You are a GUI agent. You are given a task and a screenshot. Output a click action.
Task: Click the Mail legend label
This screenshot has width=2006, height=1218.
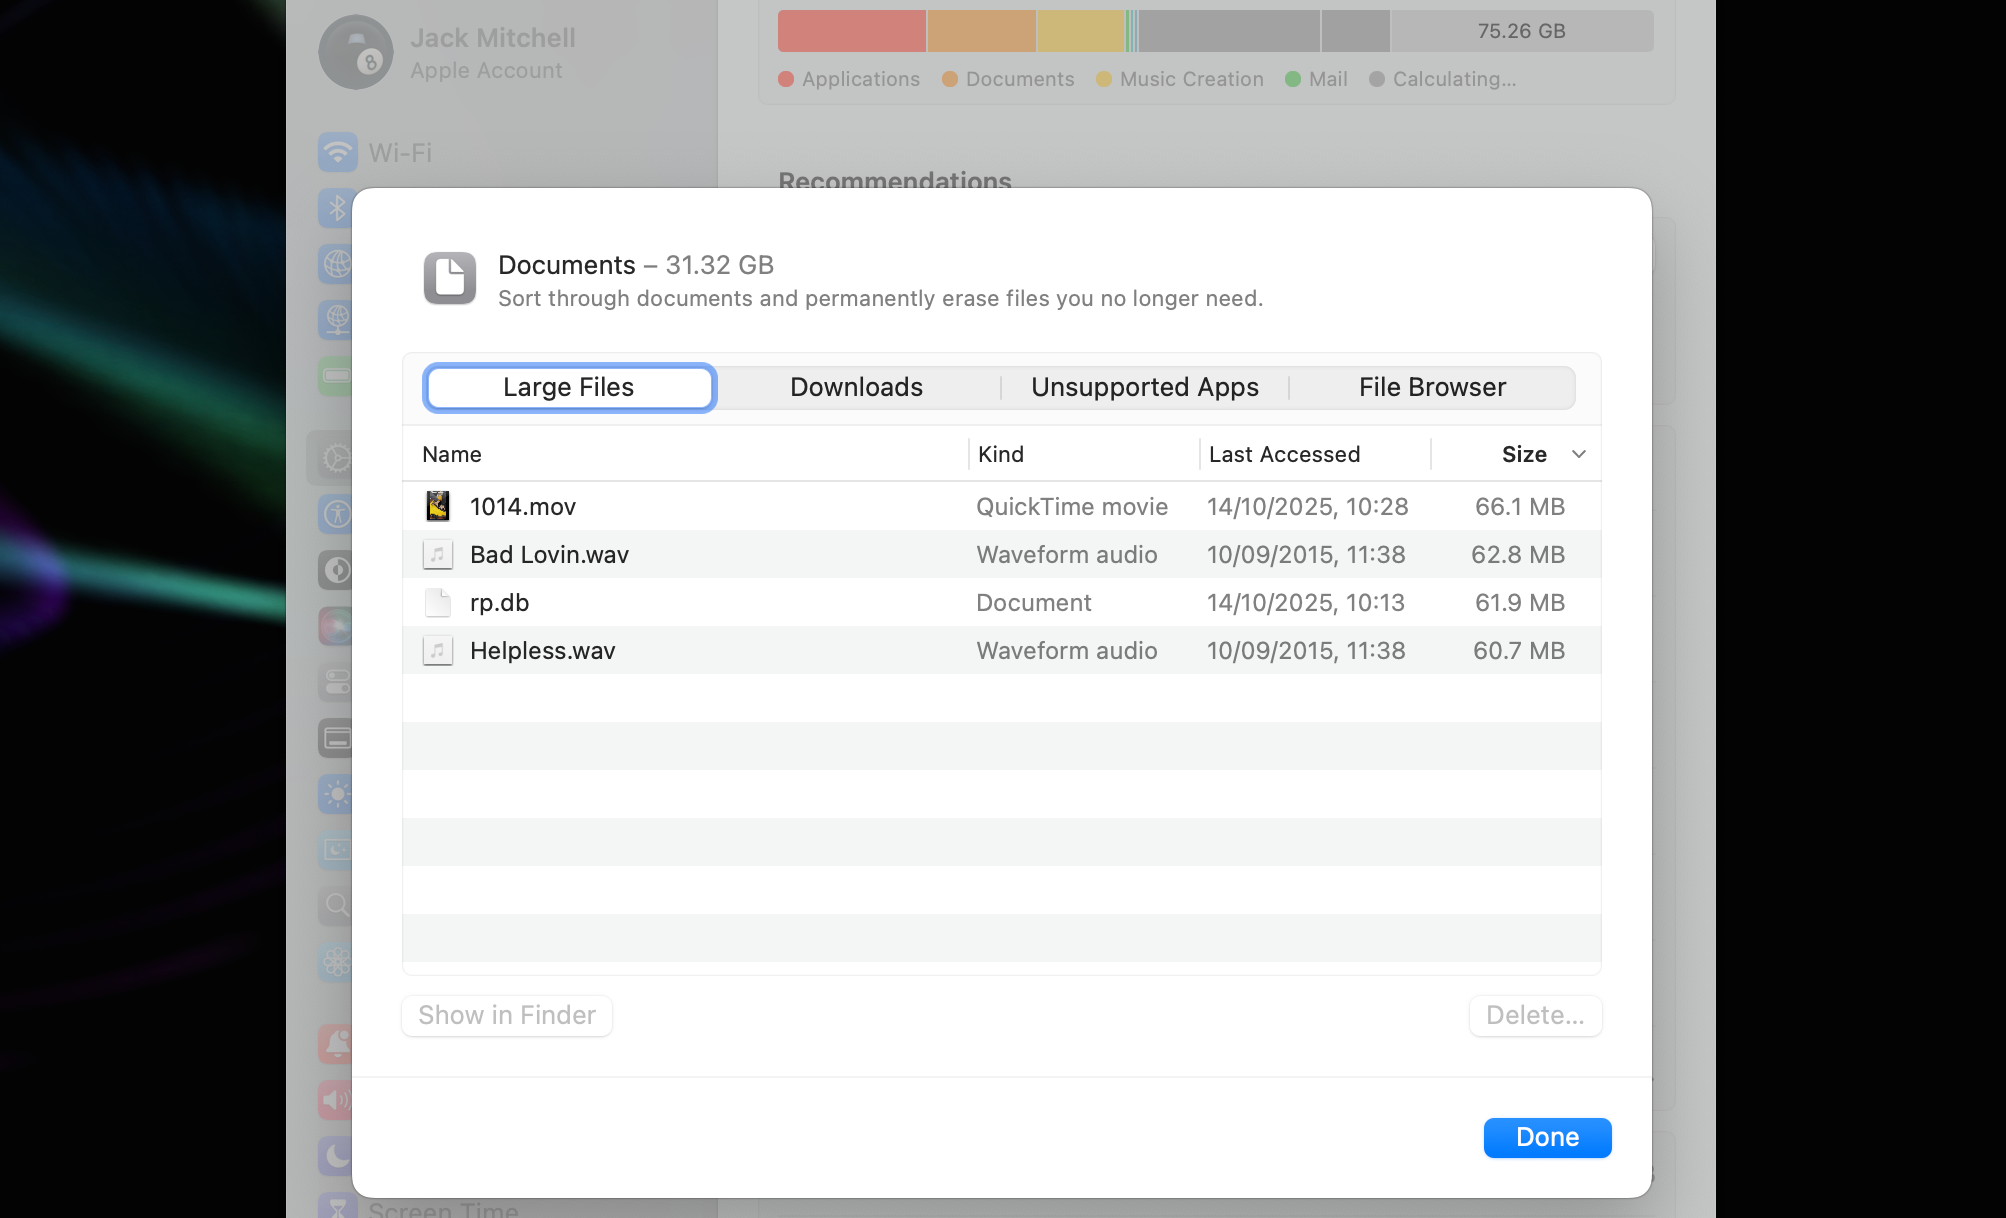click(x=1328, y=78)
